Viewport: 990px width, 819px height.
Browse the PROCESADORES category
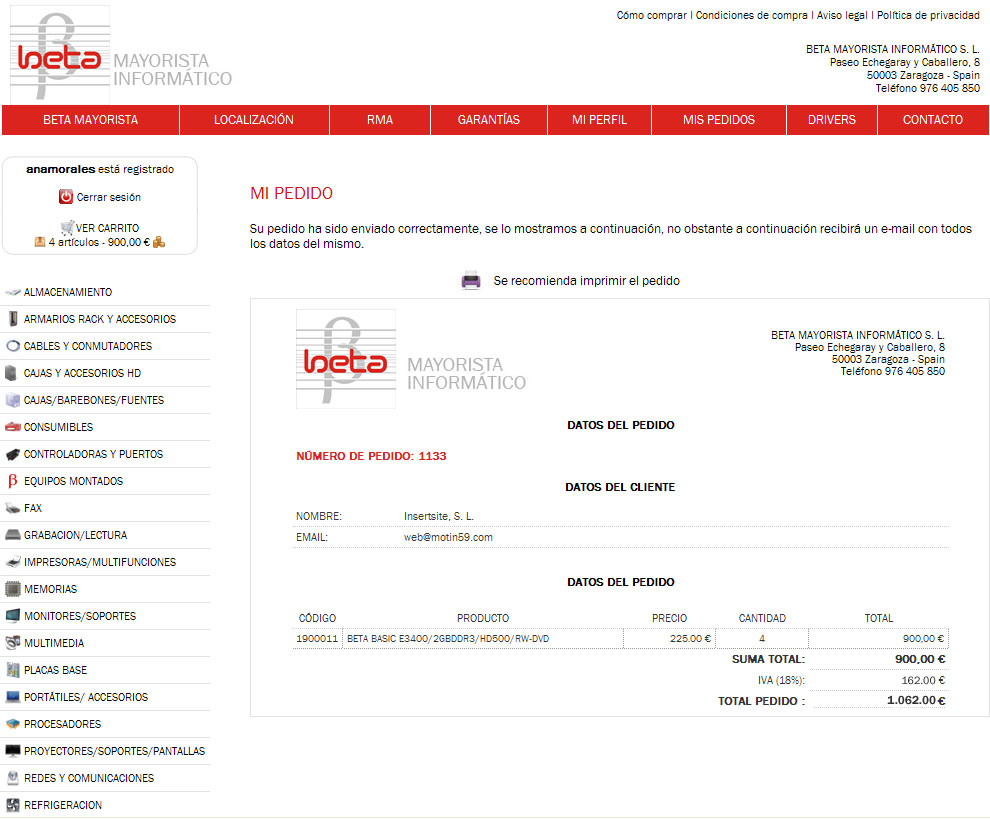click(x=63, y=724)
